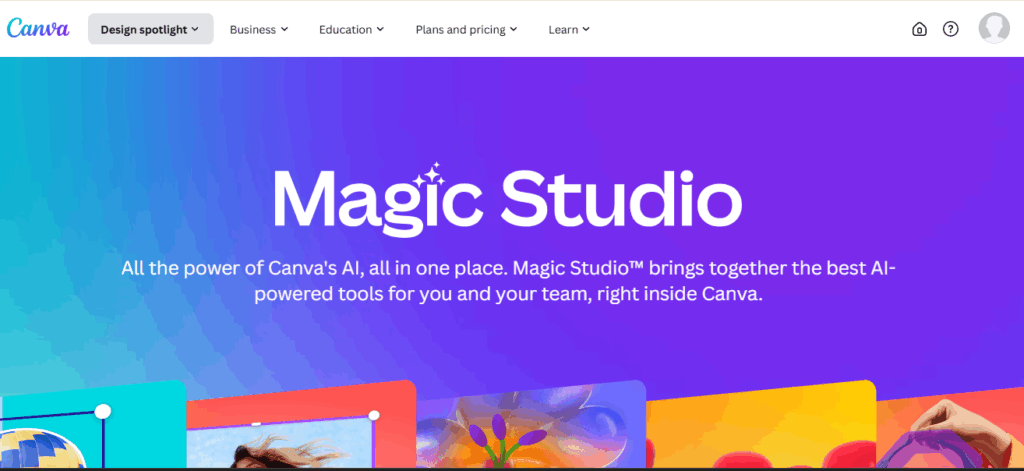
Task: Open the Design spotlight menu
Action: pyautogui.click(x=151, y=29)
